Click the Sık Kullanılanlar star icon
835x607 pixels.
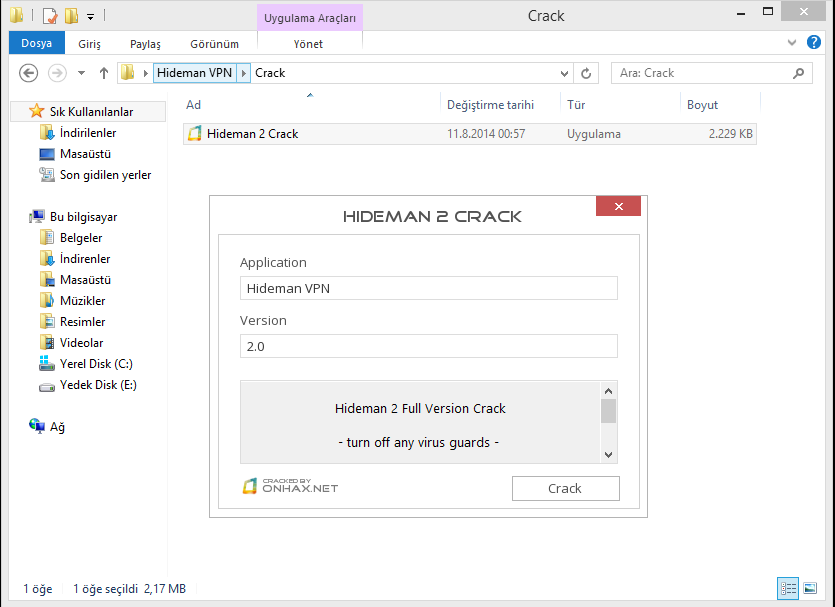point(36,111)
